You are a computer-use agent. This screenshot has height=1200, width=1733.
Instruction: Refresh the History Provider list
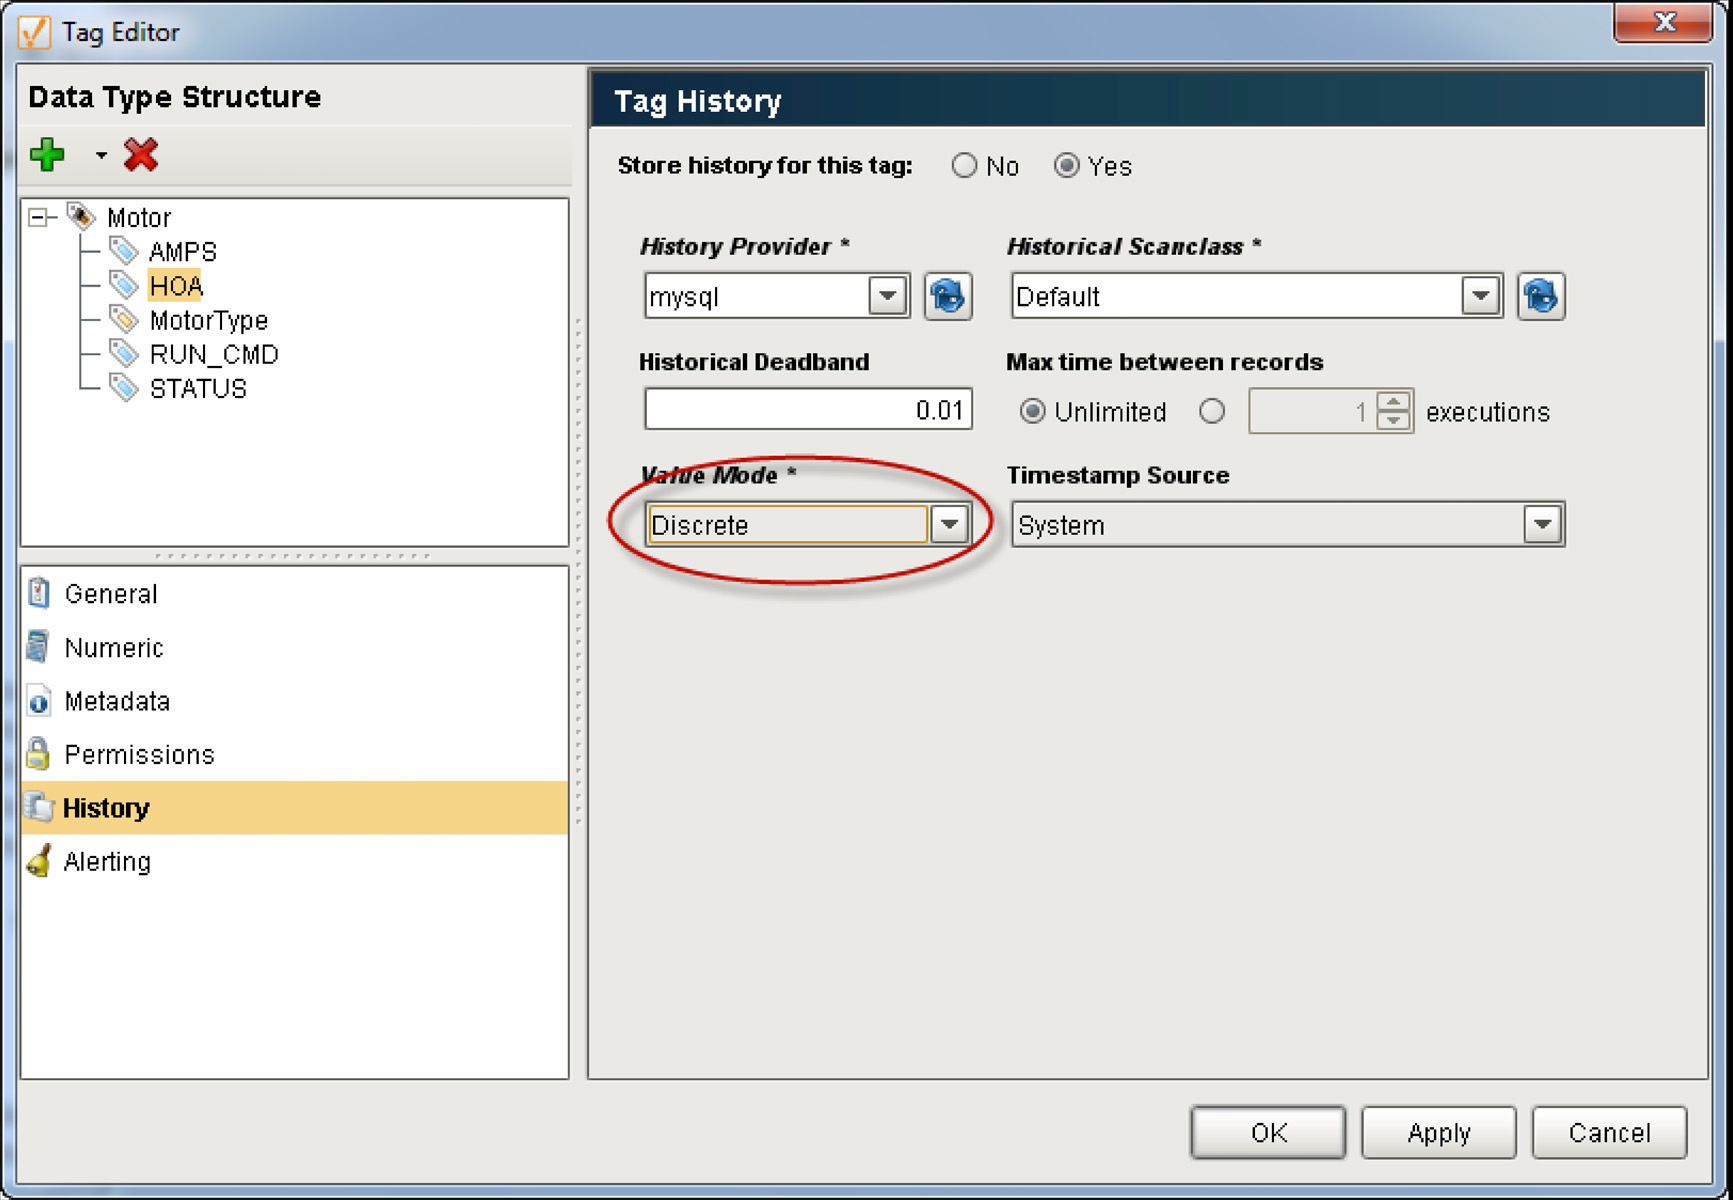click(x=947, y=296)
